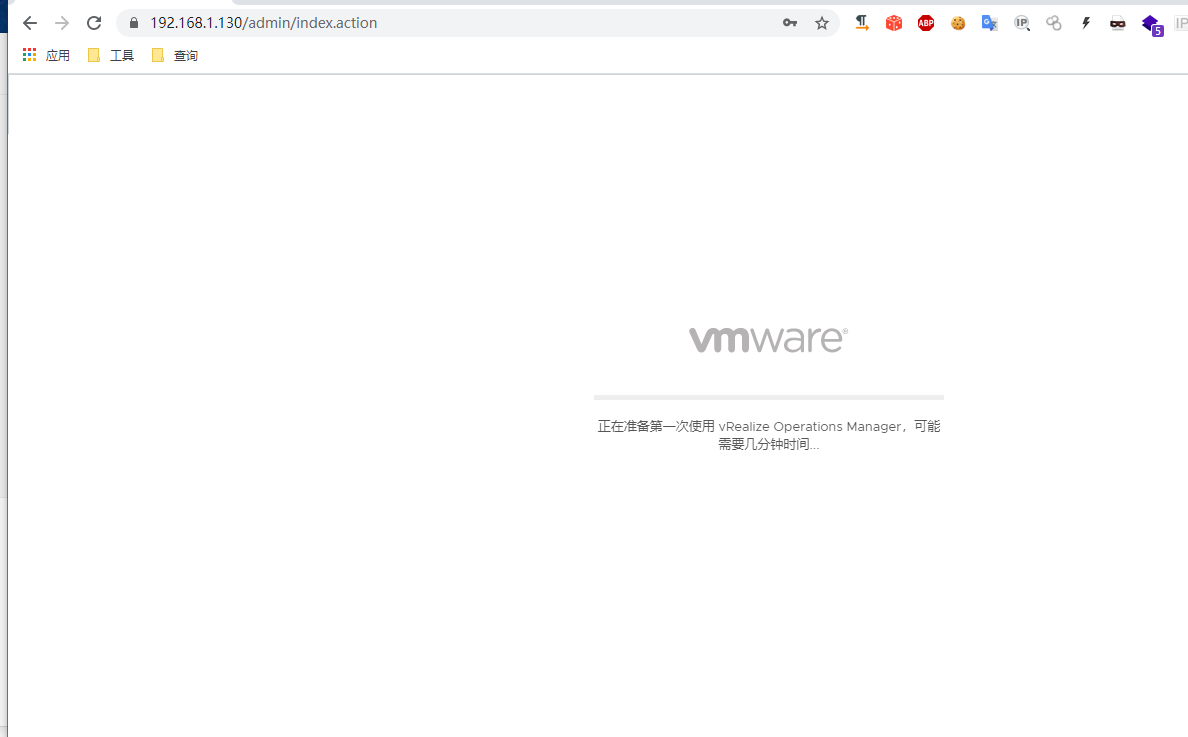
Task: Open the AdBlock Plus extension
Action: coord(926,23)
